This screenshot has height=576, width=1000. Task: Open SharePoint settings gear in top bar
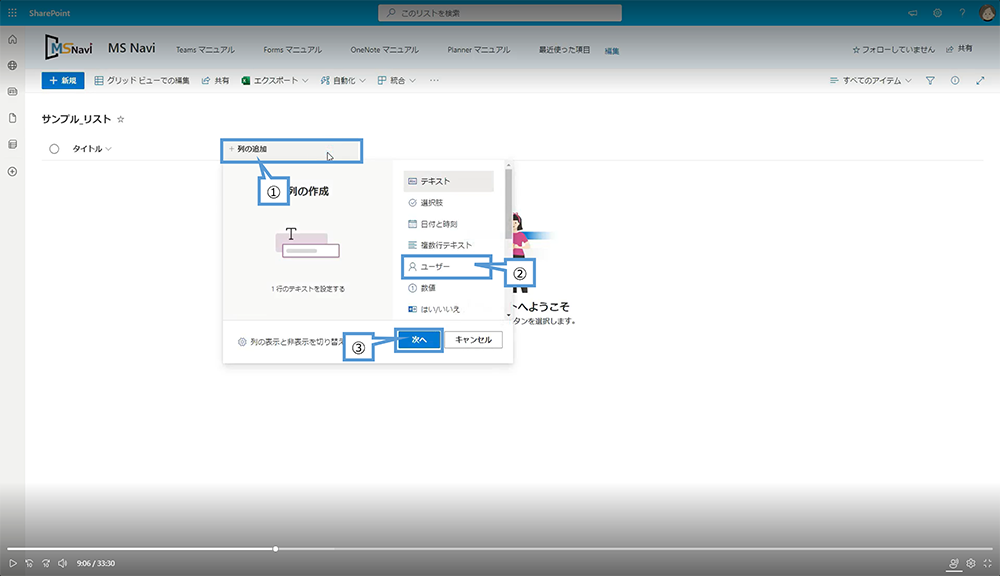(x=938, y=13)
